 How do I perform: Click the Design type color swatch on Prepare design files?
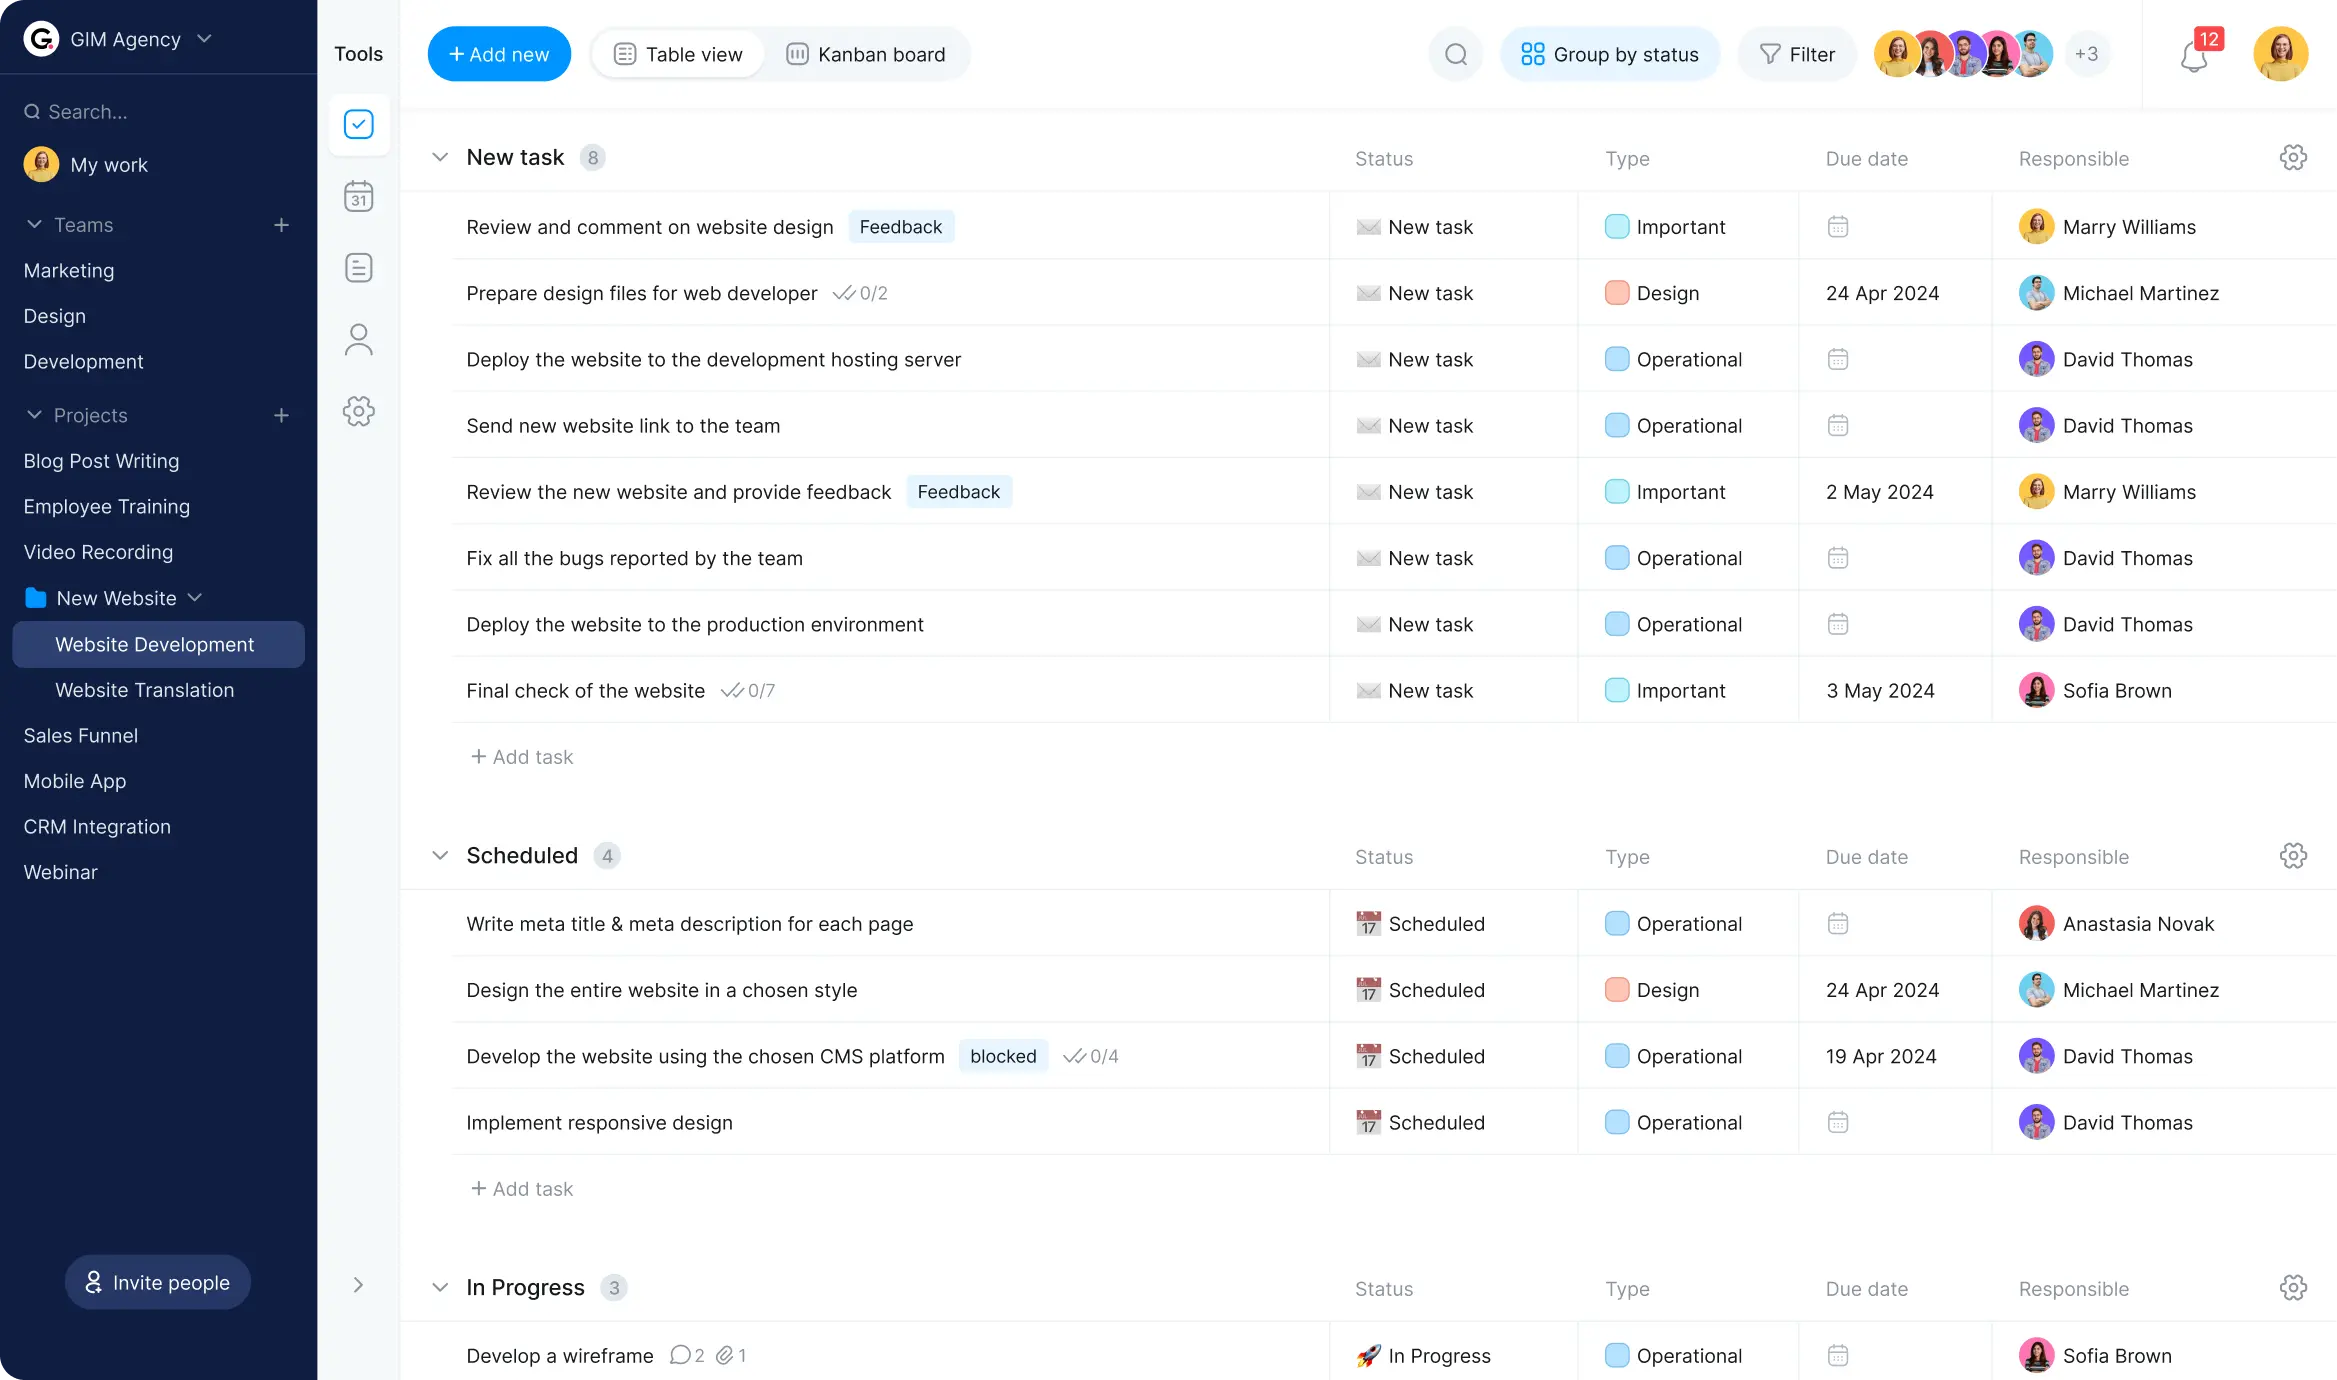(1616, 292)
